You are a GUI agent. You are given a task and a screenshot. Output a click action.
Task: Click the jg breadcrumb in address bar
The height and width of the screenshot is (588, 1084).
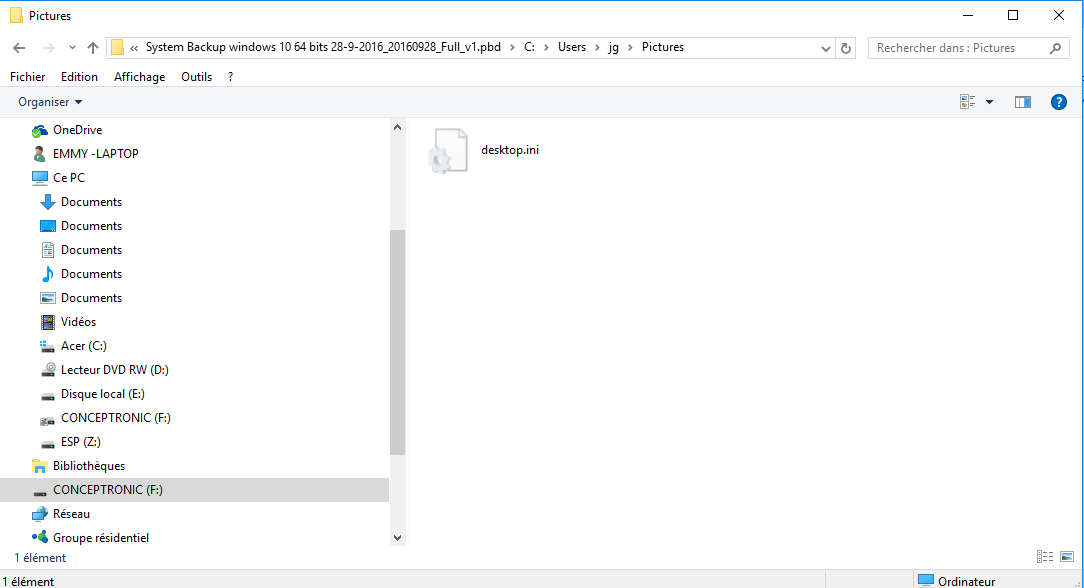tap(613, 47)
